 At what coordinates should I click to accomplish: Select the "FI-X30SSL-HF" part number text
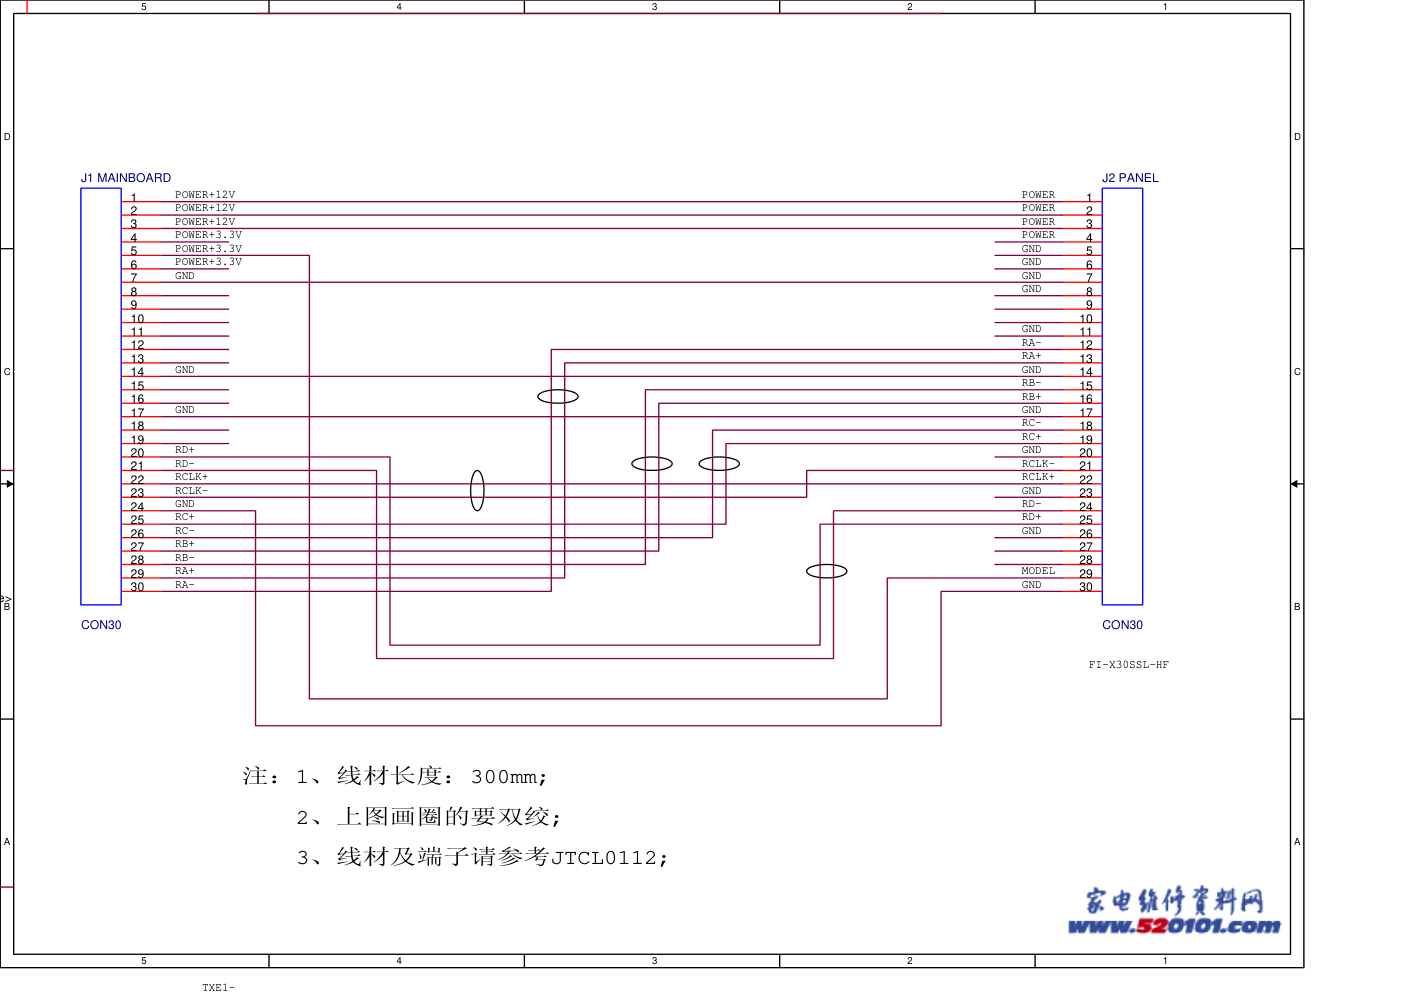1129,665
